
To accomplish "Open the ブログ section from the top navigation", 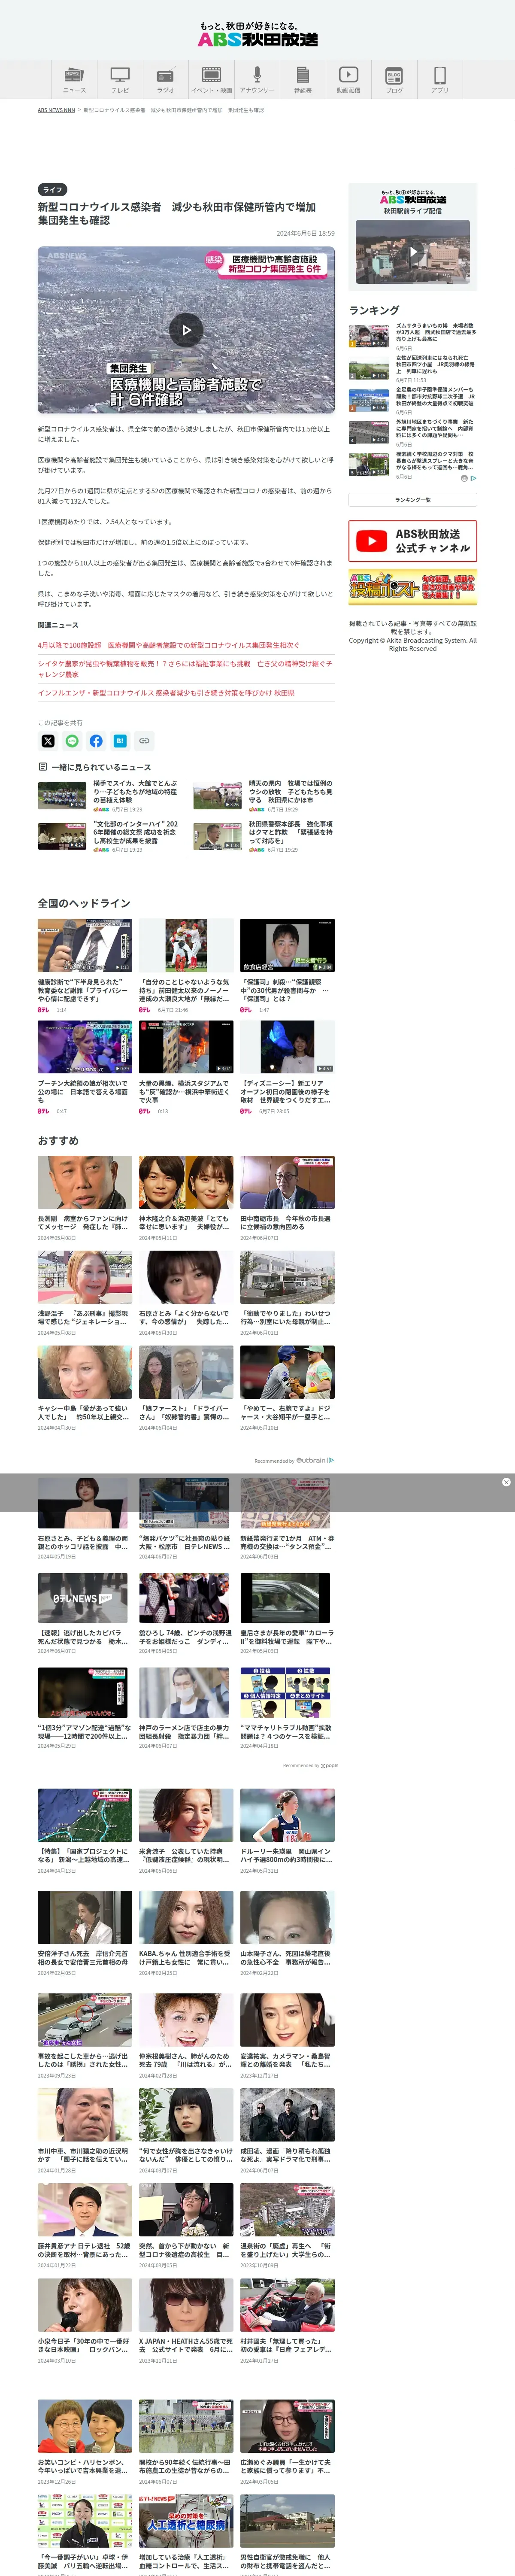I will [x=394, y=79].
